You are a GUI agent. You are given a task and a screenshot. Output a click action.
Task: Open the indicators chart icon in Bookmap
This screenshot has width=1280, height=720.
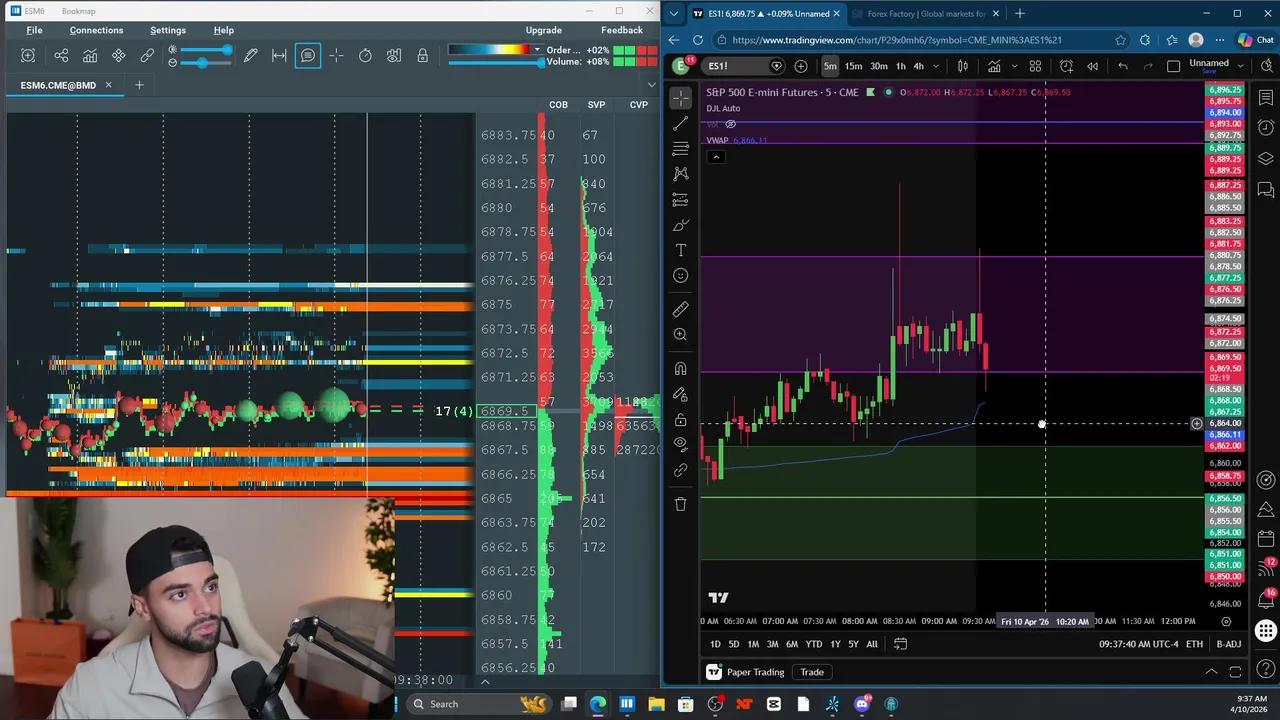click(x=90, y=56)
